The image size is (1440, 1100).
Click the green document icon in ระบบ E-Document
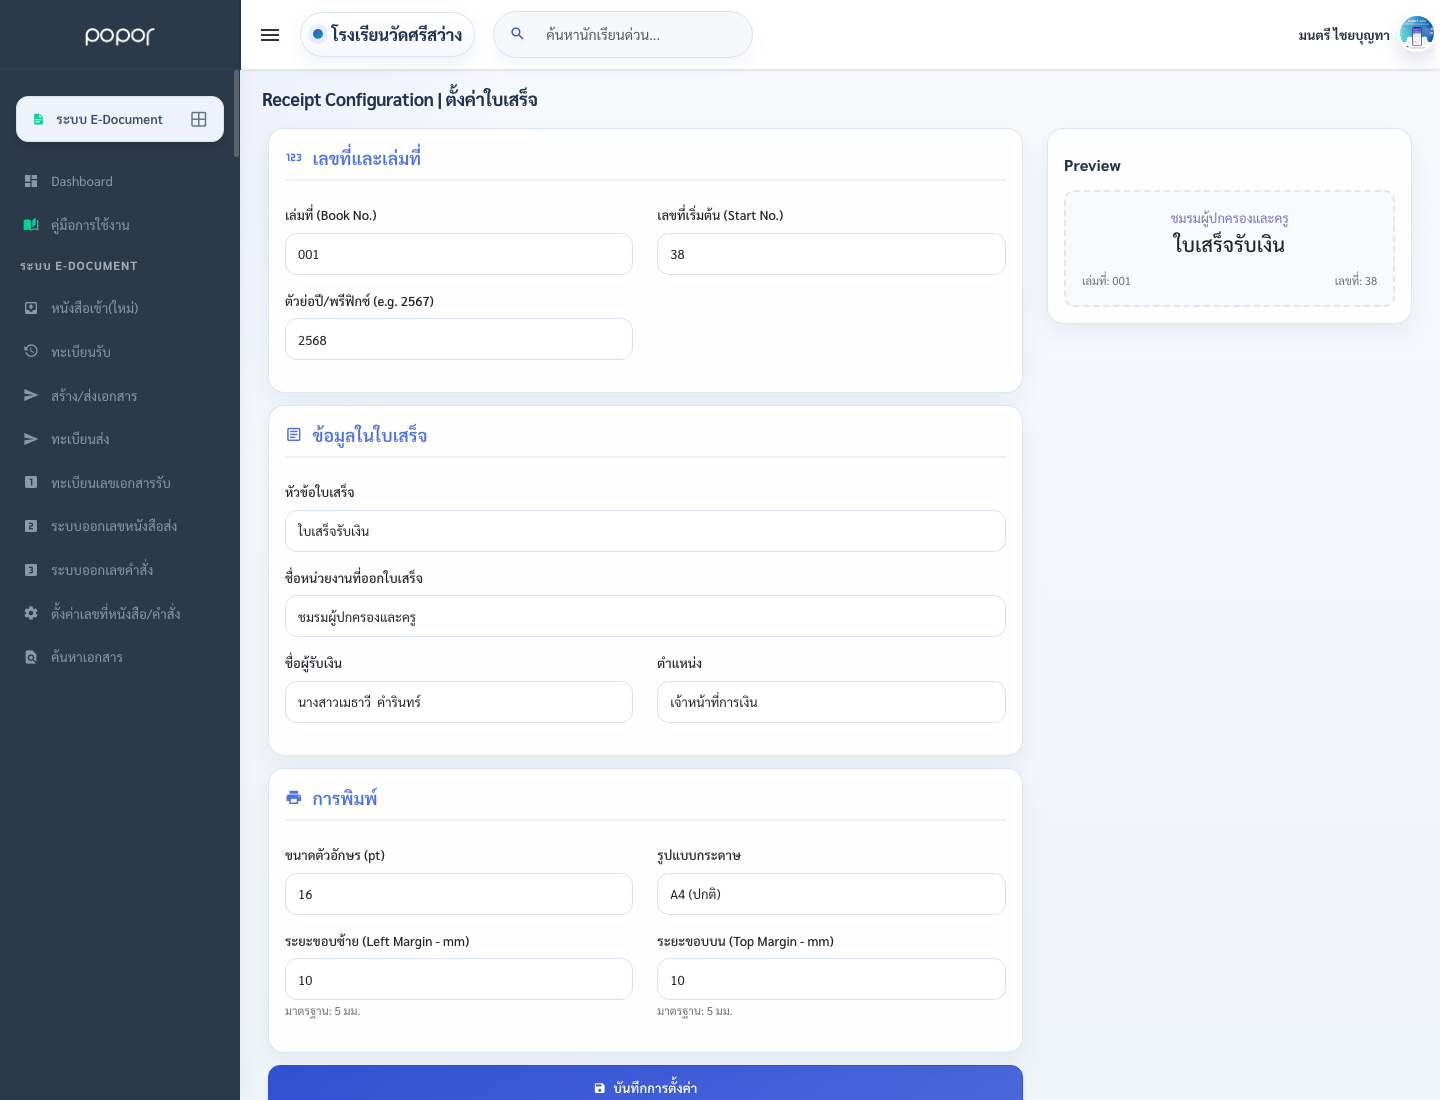click(x=38, y=119)
